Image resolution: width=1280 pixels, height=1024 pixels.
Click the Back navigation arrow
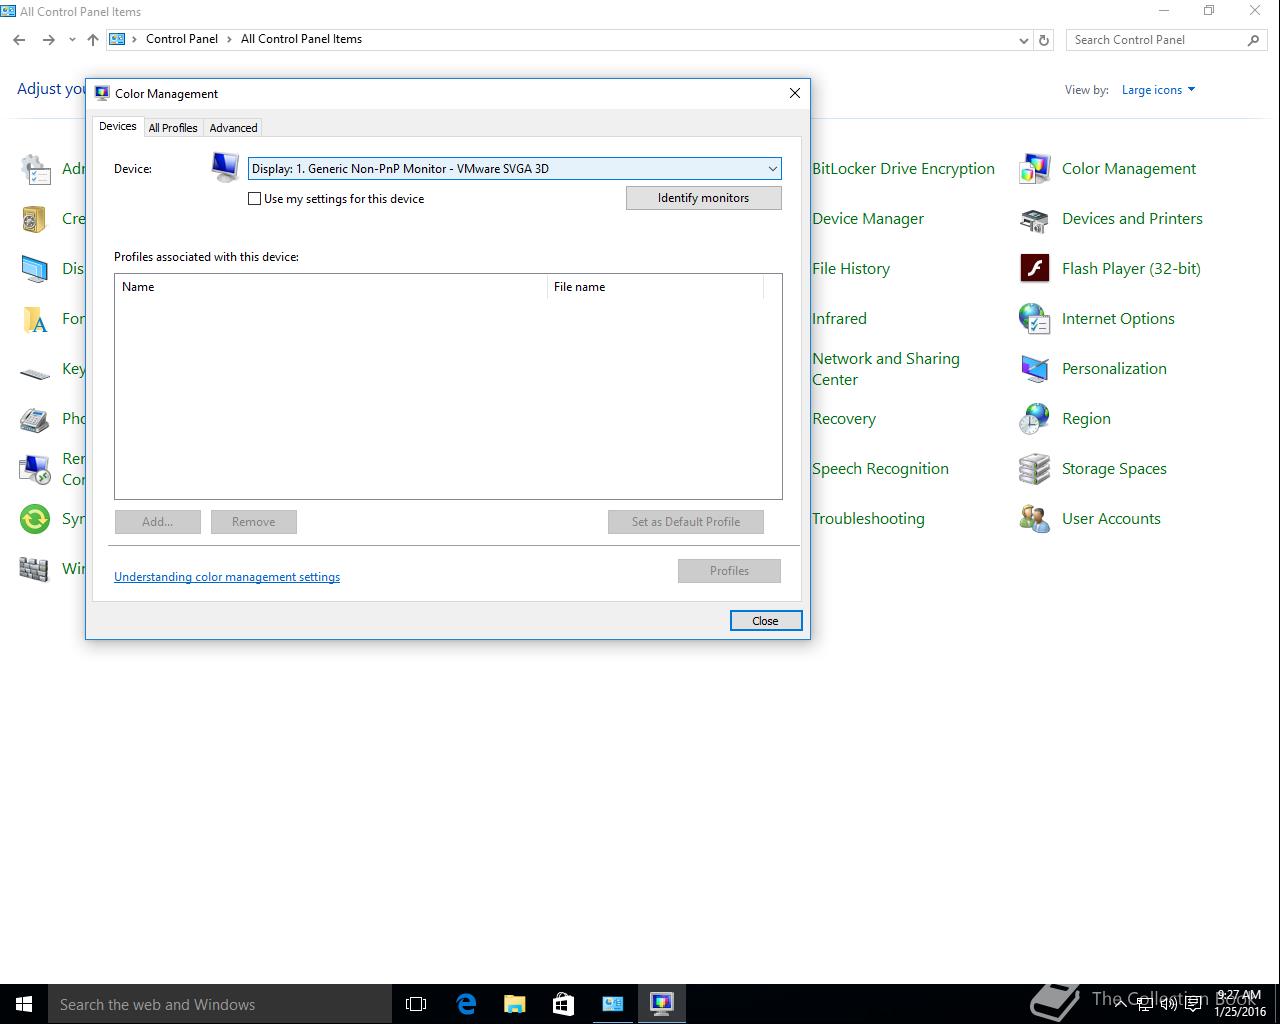pos(19,40)
